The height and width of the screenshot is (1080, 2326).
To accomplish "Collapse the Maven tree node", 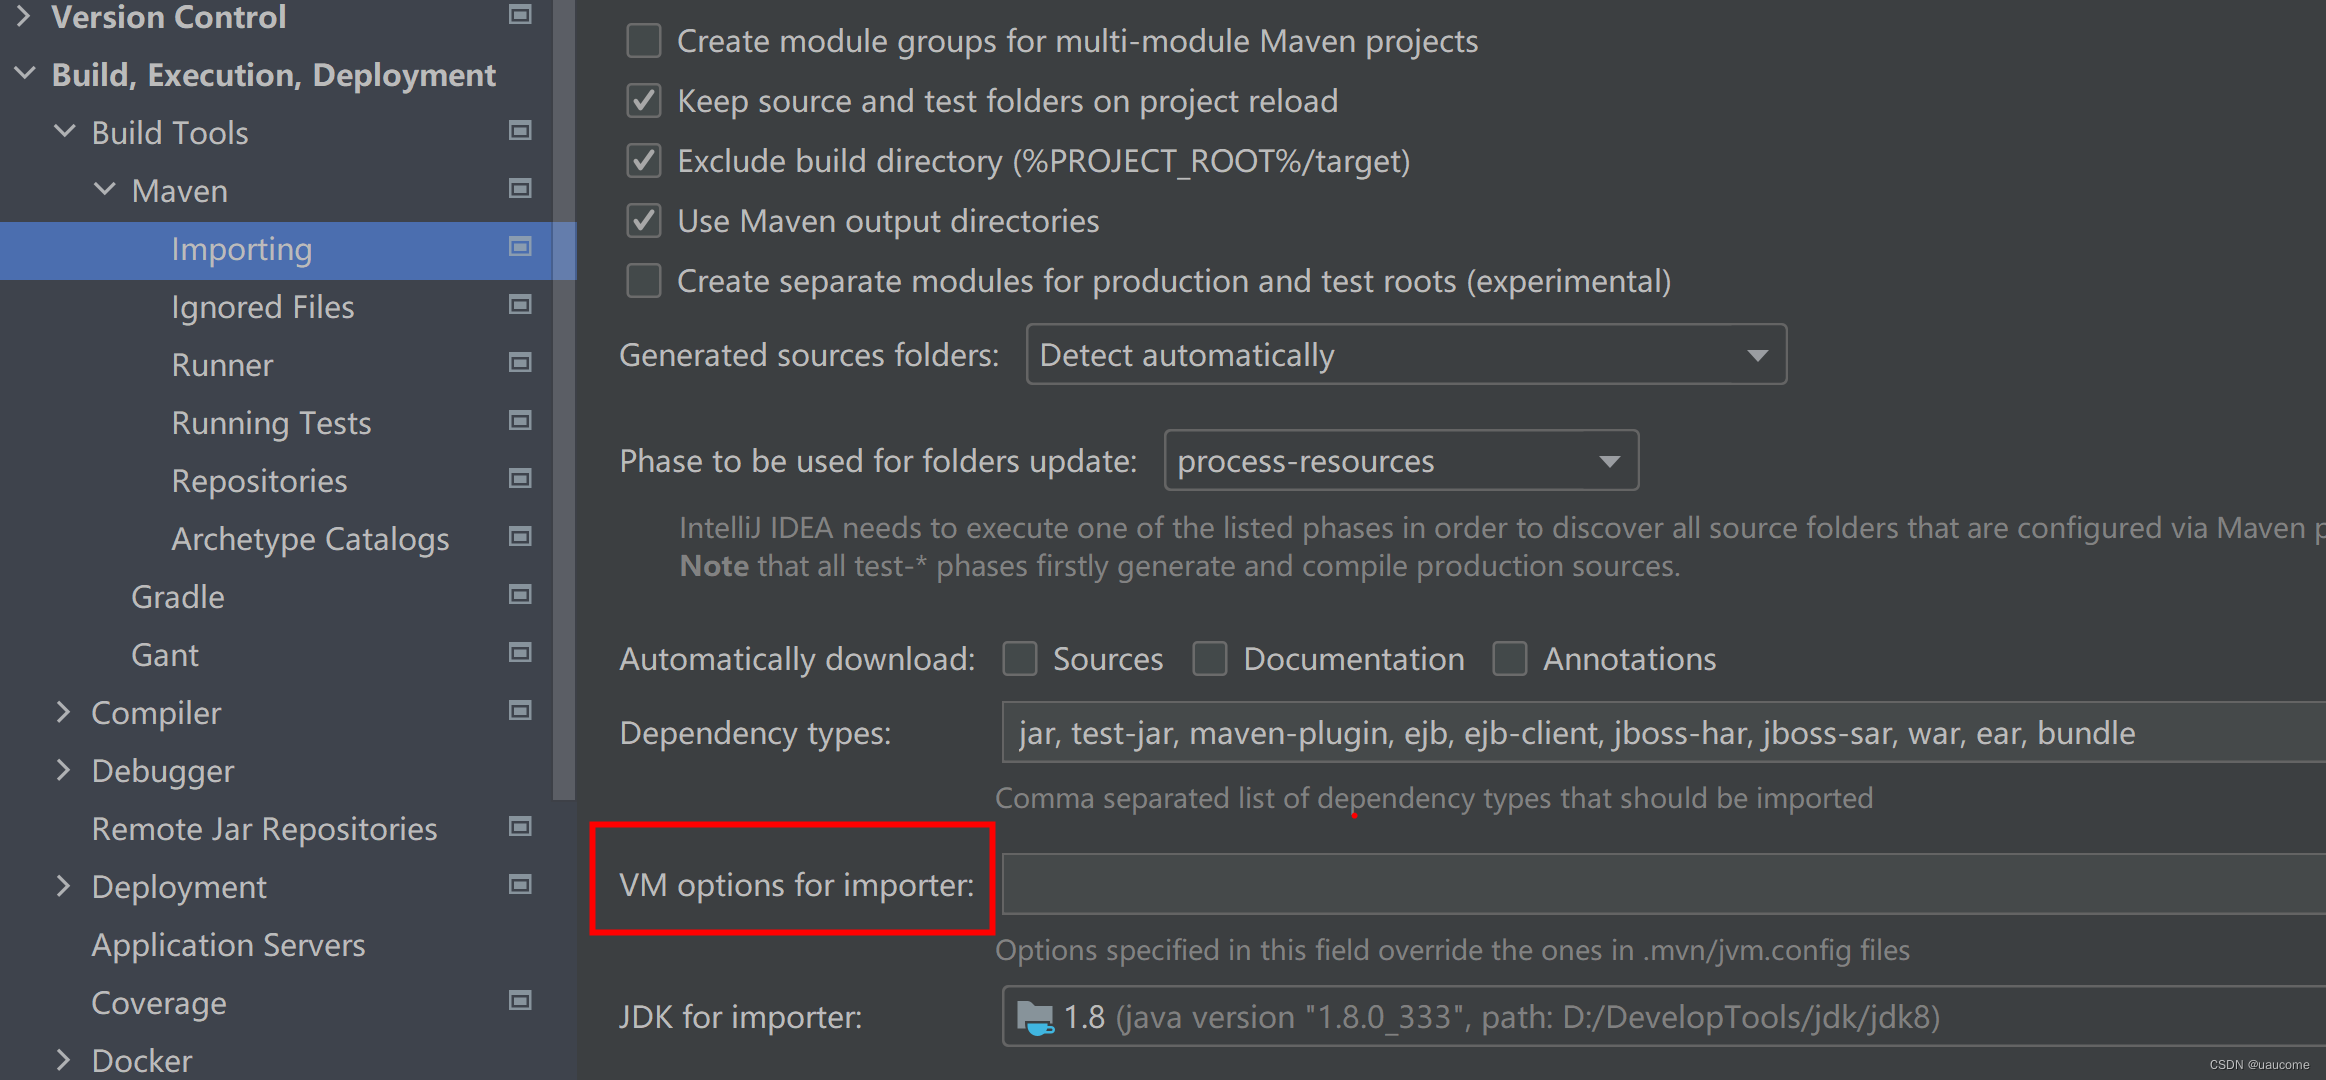I will click(105, 190).
